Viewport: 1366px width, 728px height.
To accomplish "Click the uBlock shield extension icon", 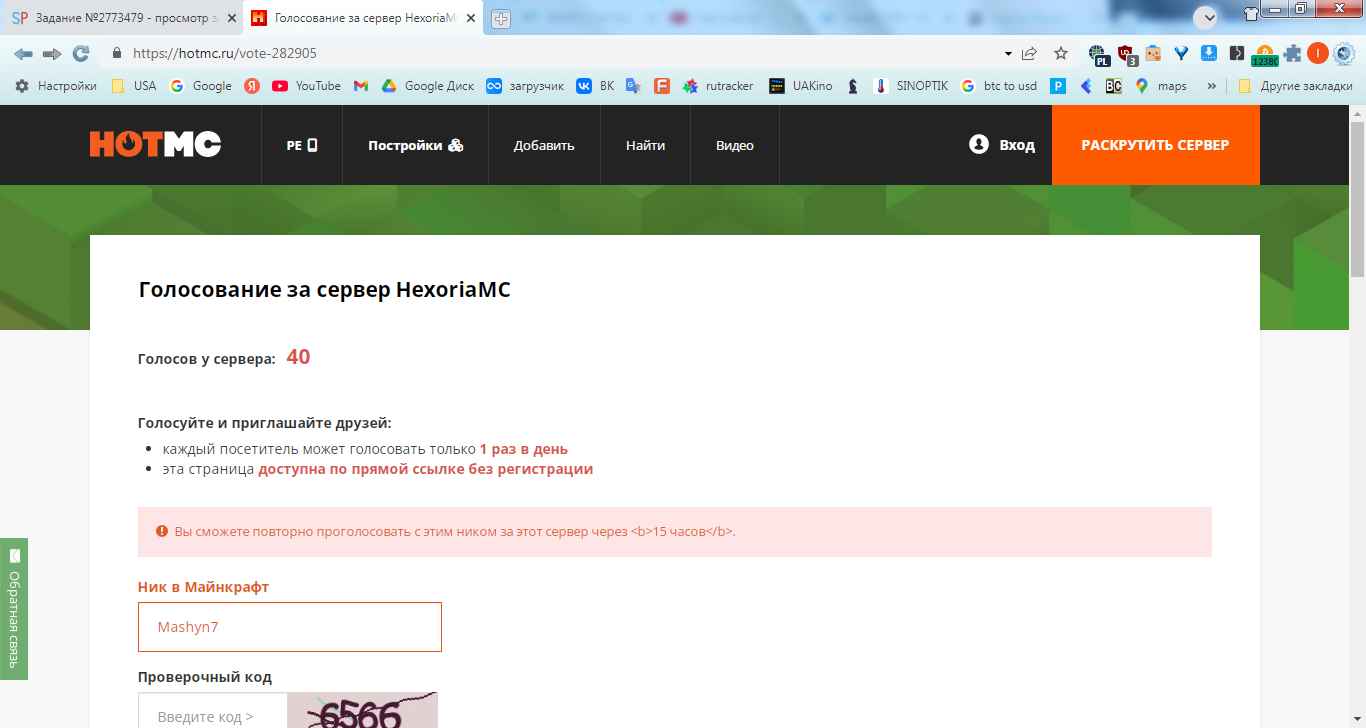I will point(1127,54).
